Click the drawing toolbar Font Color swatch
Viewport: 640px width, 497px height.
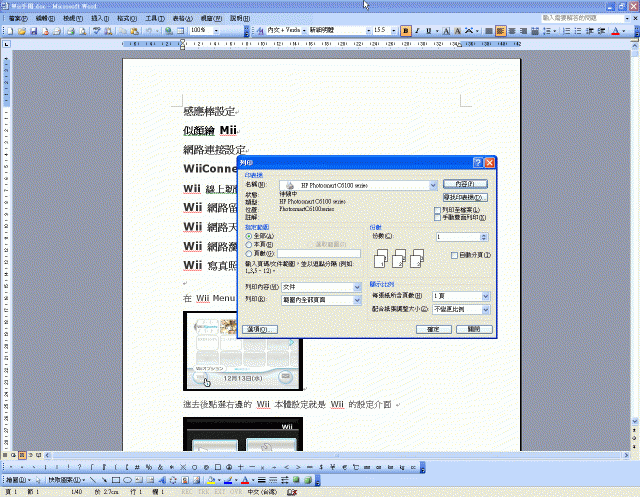click(x=245, y=480)
